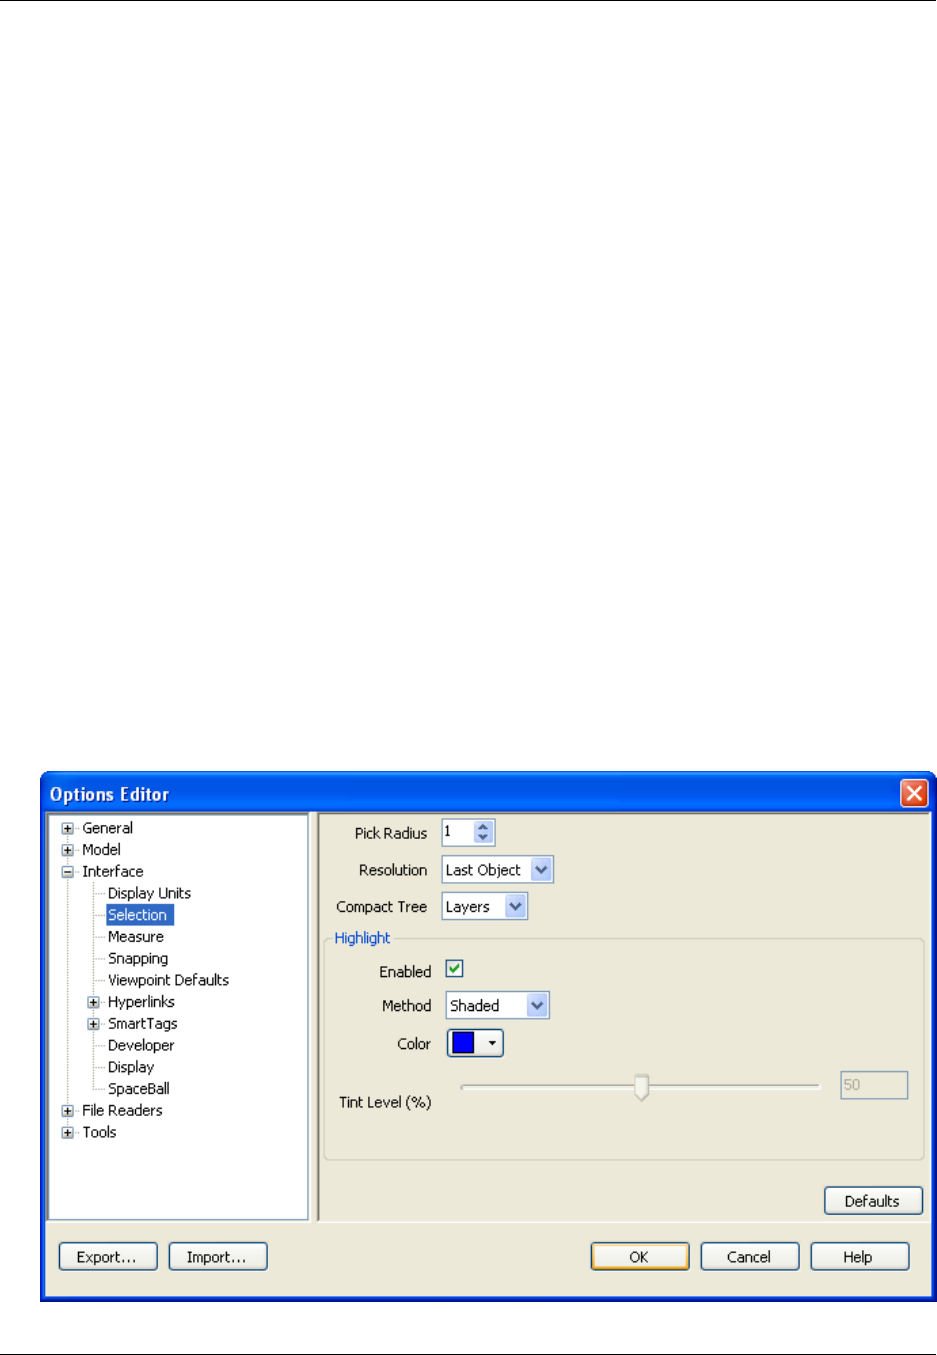Open the Developer options page
The height and width of the screenshot is (1355, 937).
tap(141, 1045)
